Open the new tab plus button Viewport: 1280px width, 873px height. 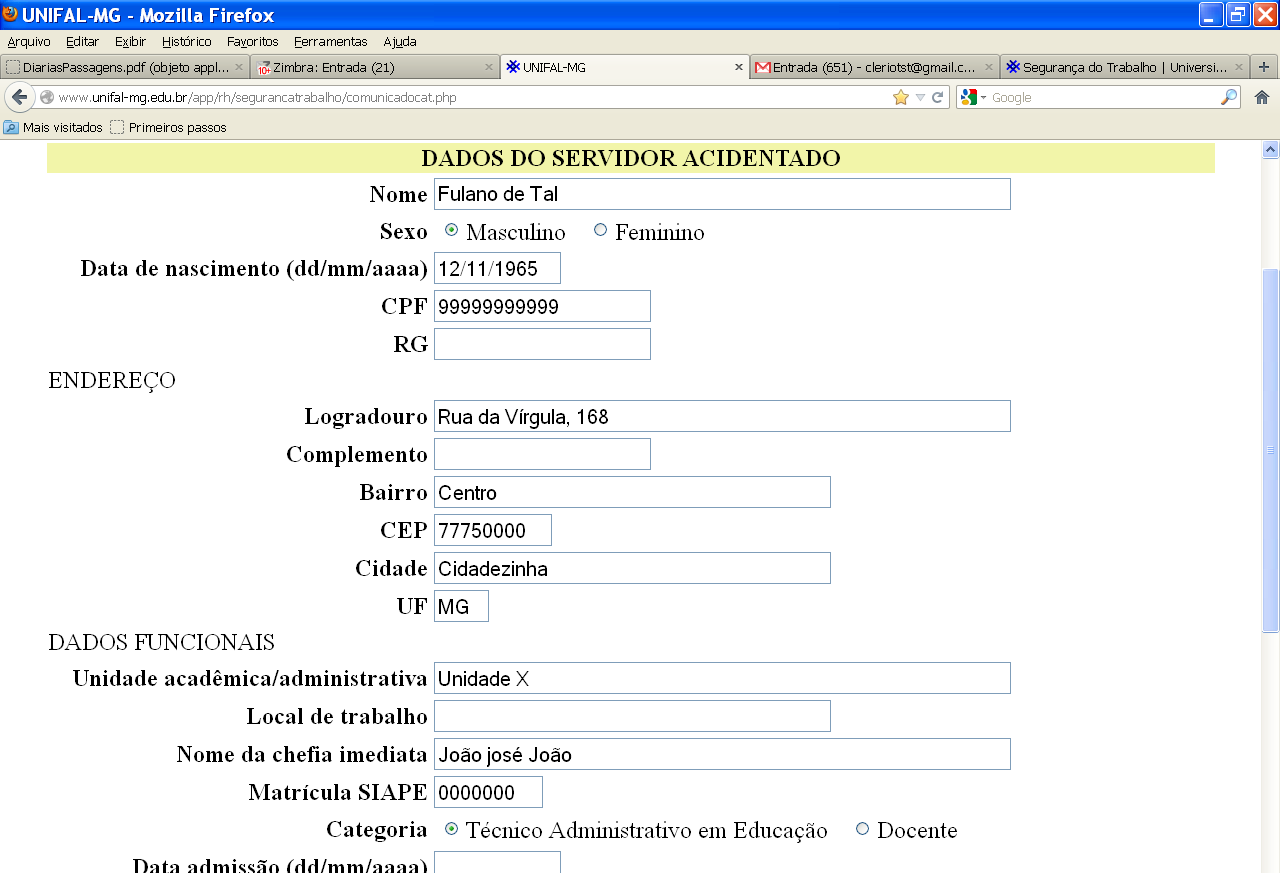(x=1264, y=67)
